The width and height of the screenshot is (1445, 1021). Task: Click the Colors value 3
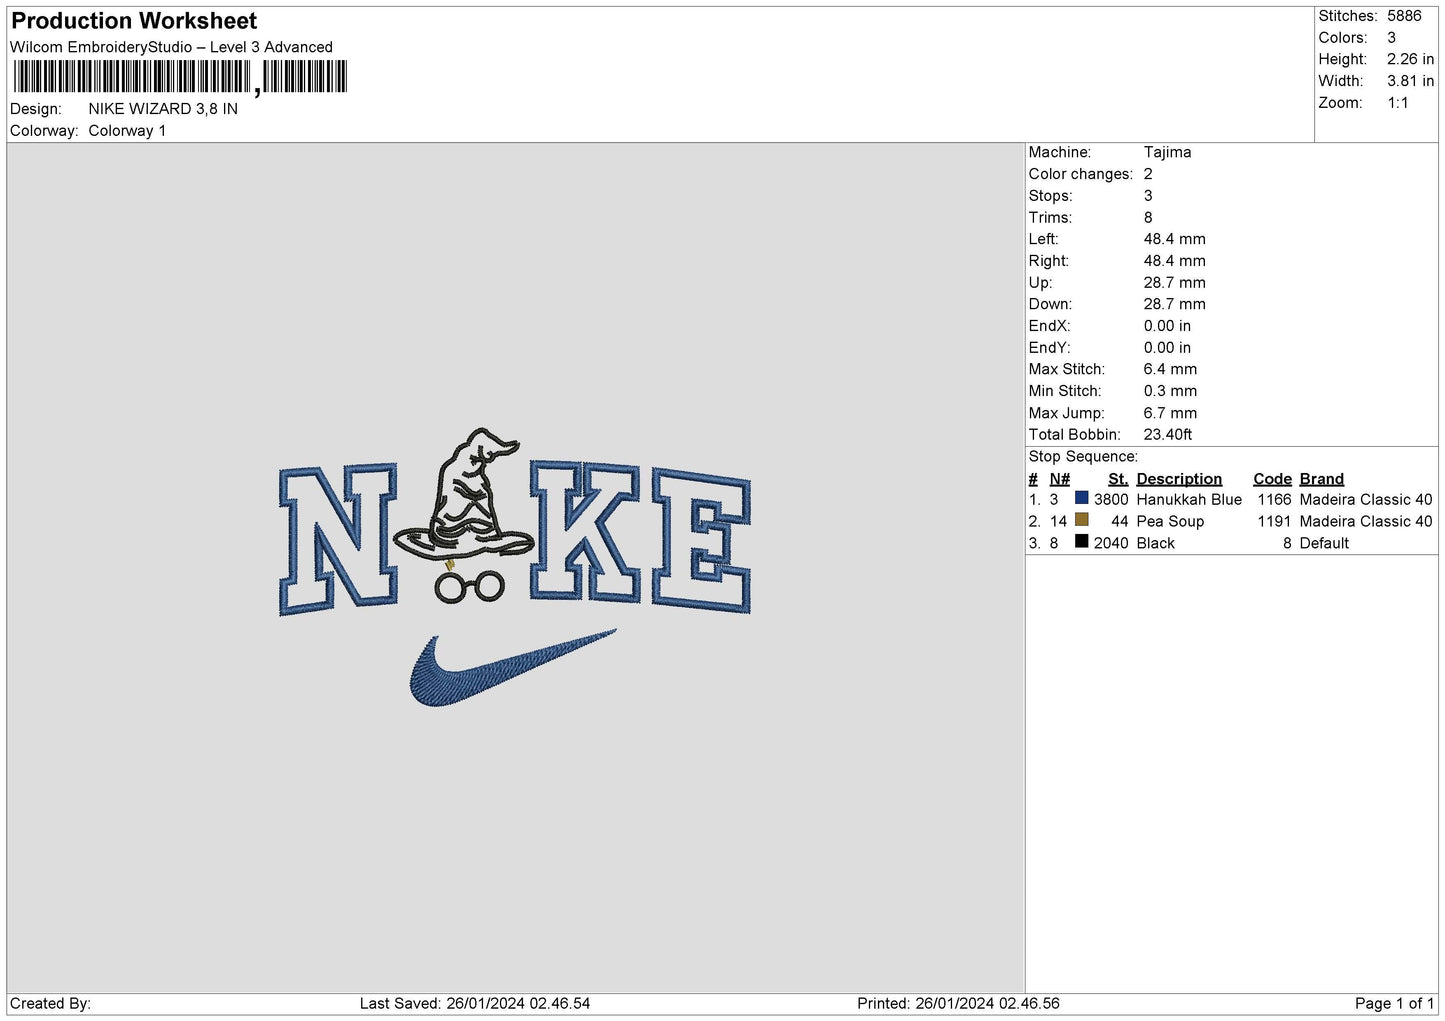(x=1392, y=38)
